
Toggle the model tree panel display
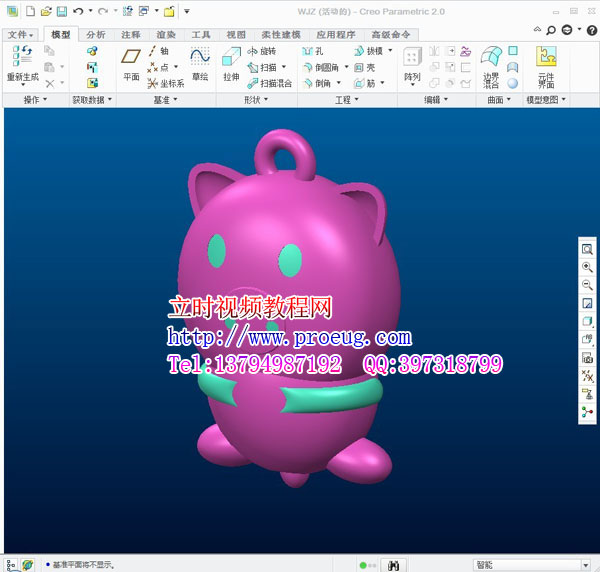pyautogui.click(x=11, y=565)
